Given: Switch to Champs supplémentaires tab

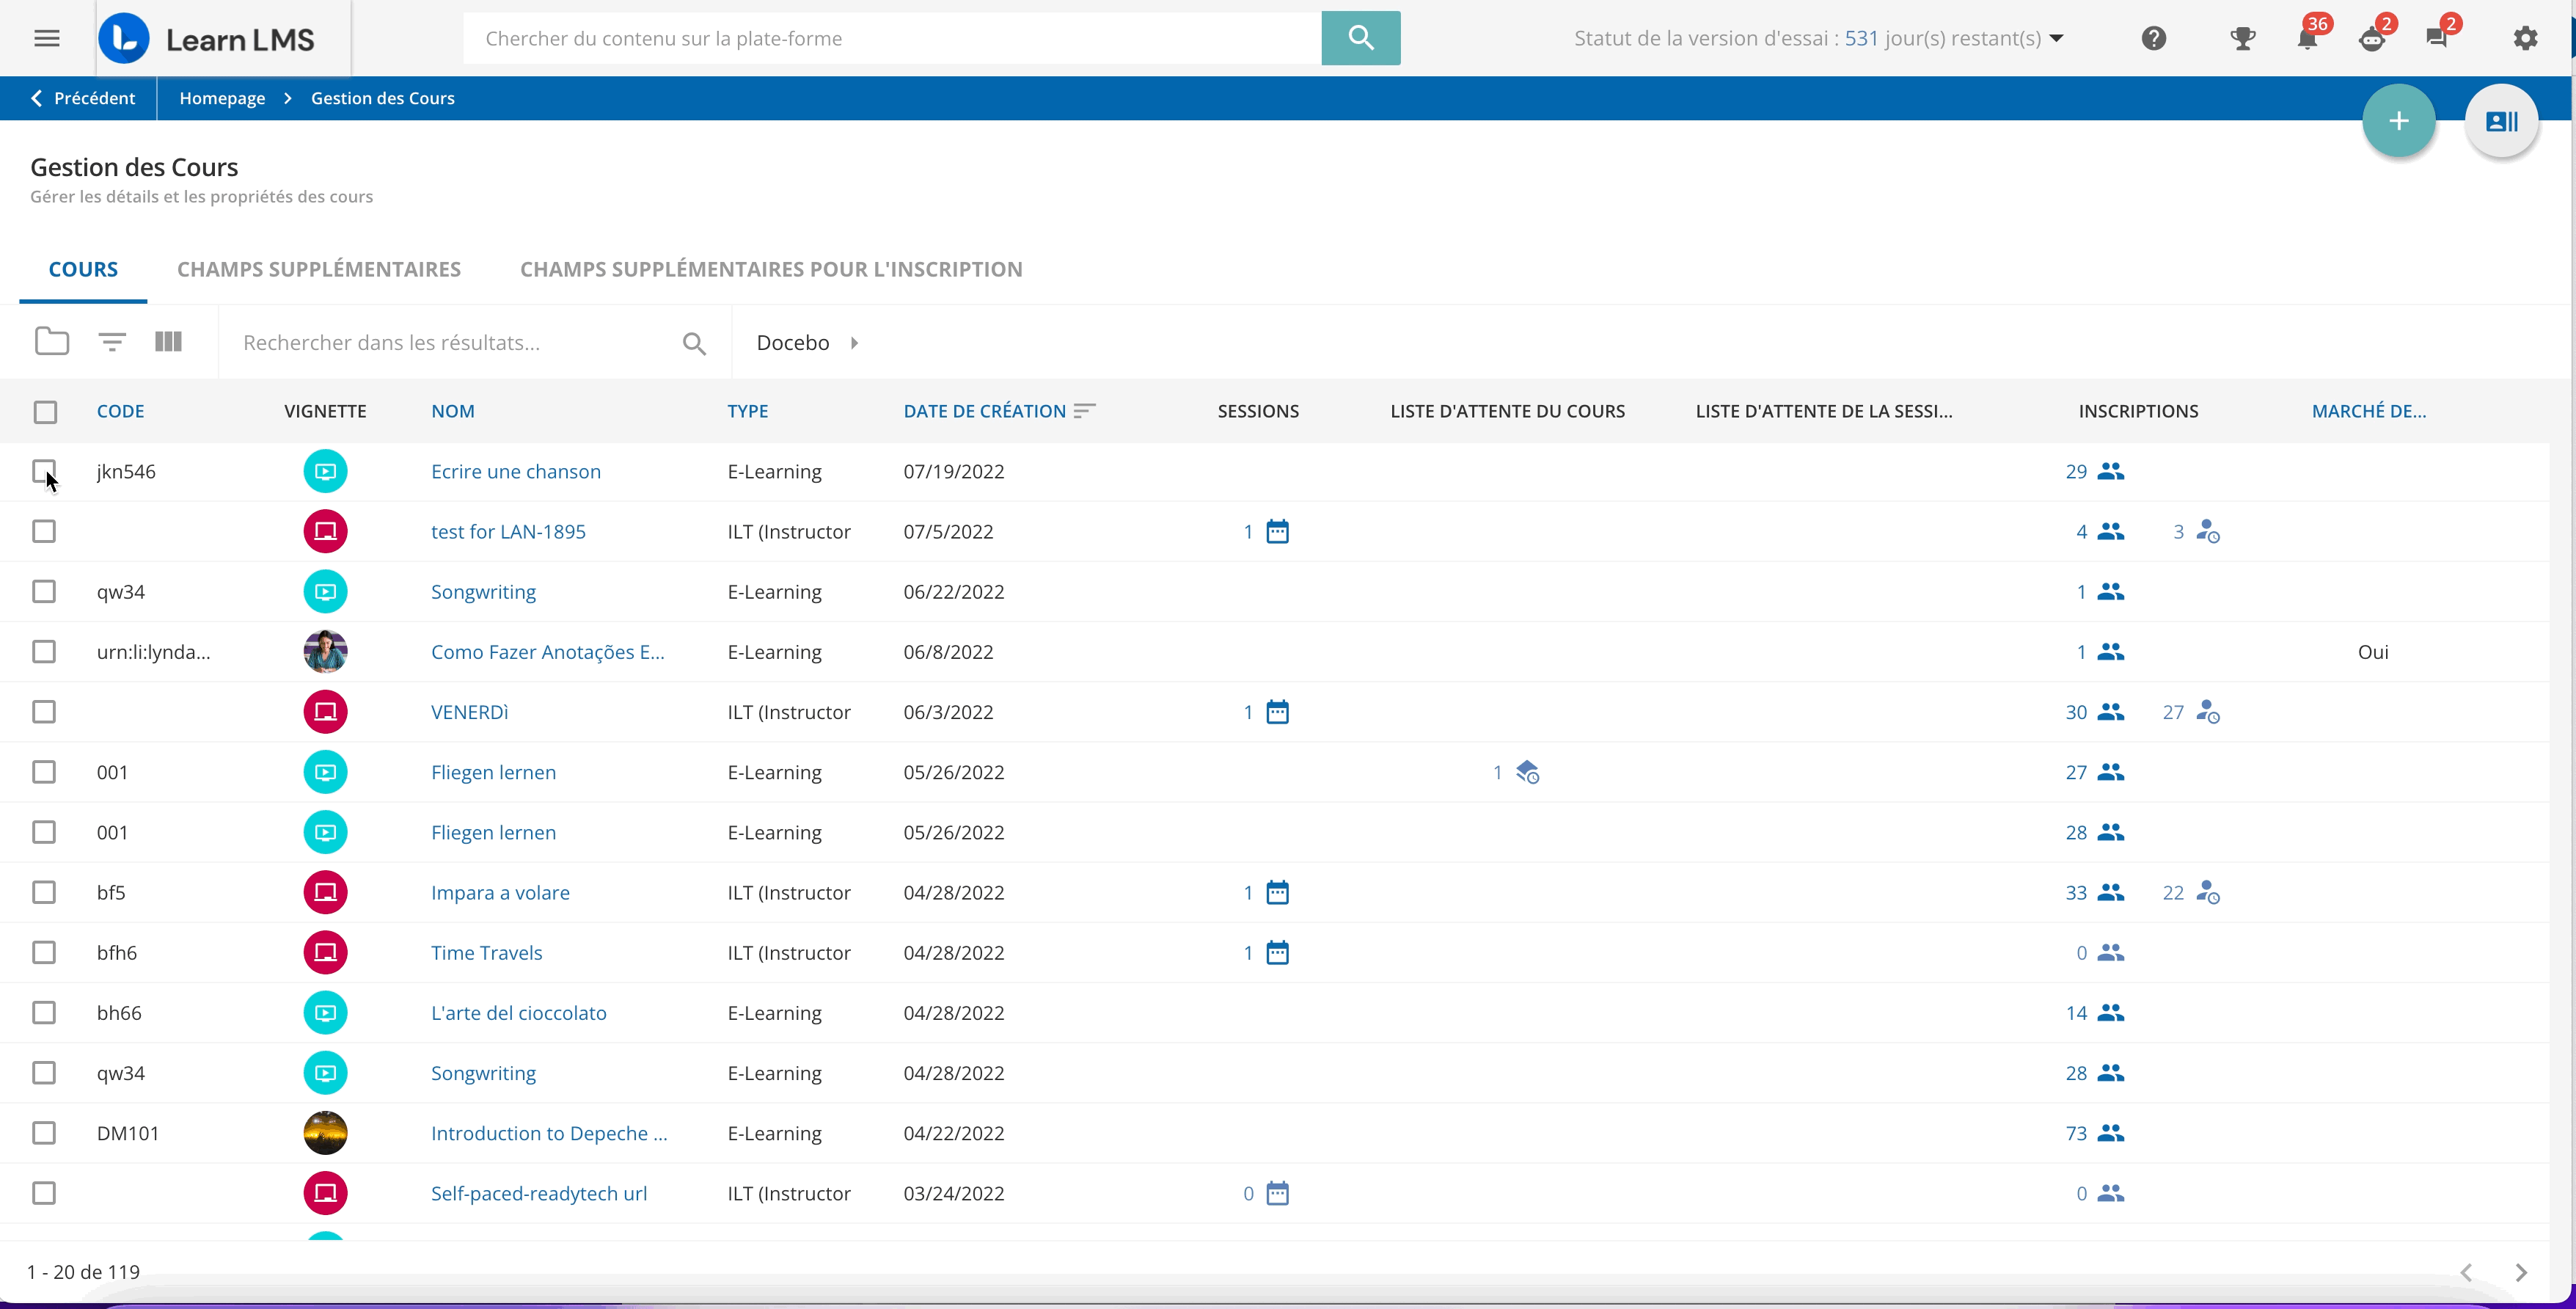Looking at the screenshot, I should [319, 269].
